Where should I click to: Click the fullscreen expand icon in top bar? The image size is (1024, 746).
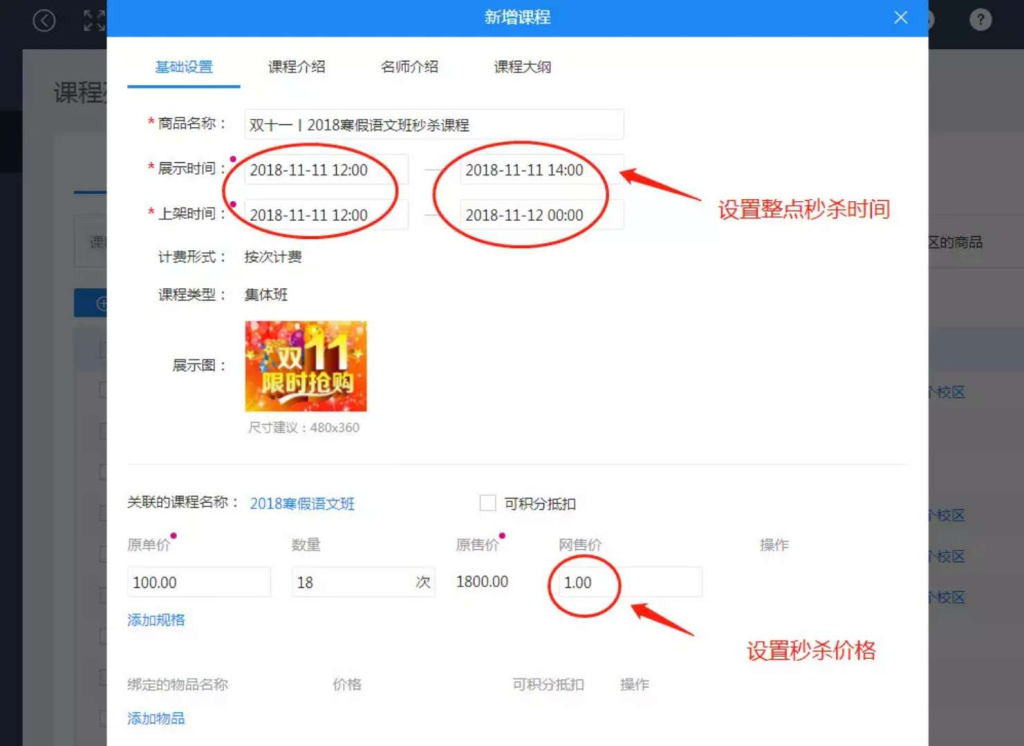92,19
